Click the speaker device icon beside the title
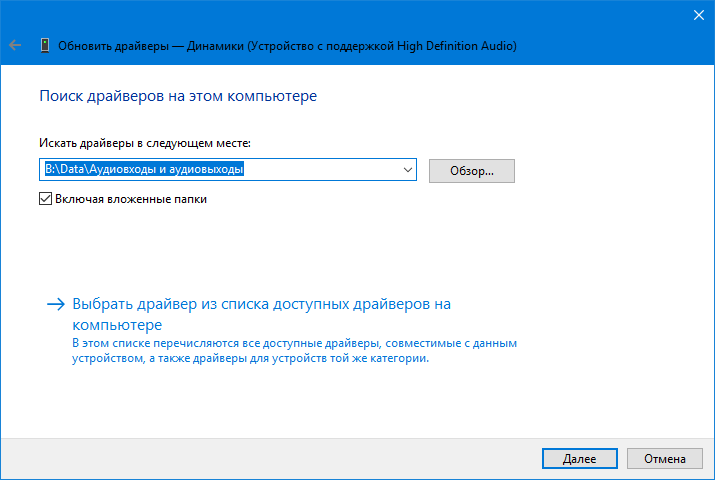The image size is (715, 480). 45,45
